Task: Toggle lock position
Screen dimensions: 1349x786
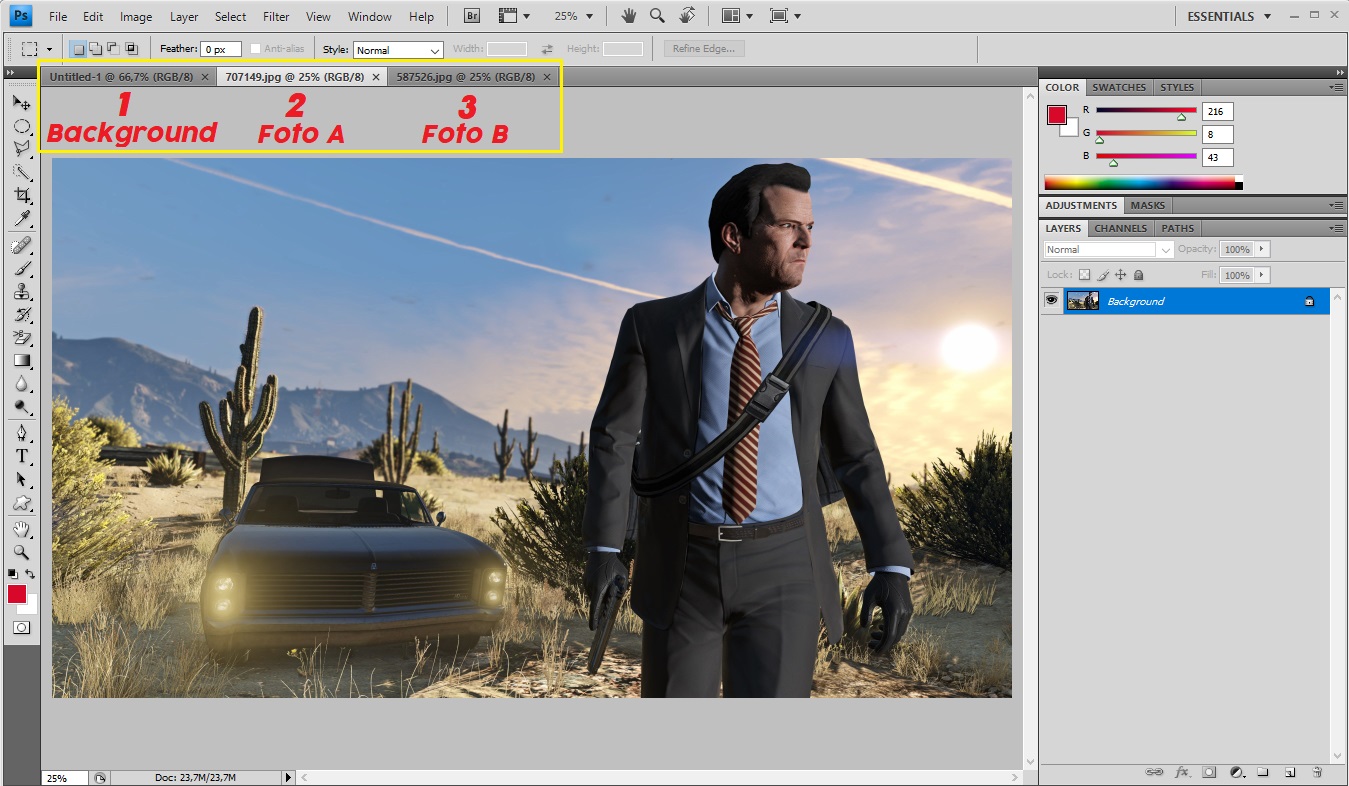Action: (1121, 275)
